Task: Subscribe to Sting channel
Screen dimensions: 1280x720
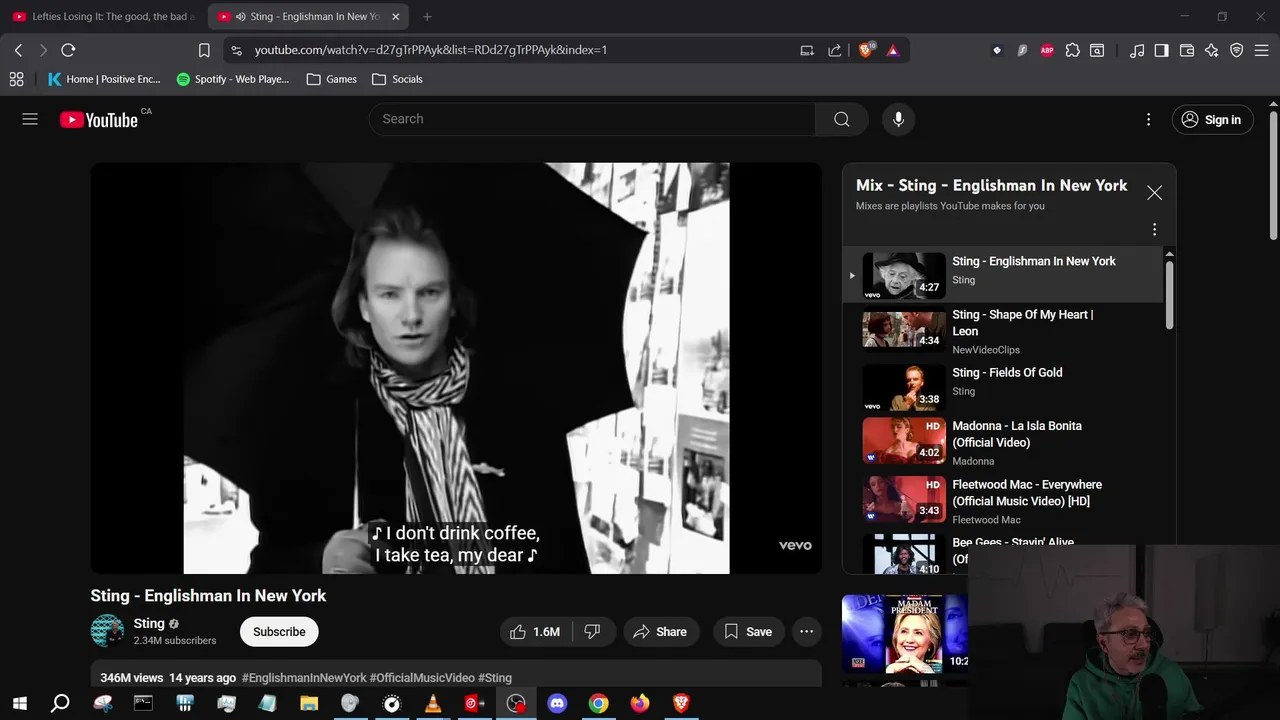Action: click(x=279, y=631)
